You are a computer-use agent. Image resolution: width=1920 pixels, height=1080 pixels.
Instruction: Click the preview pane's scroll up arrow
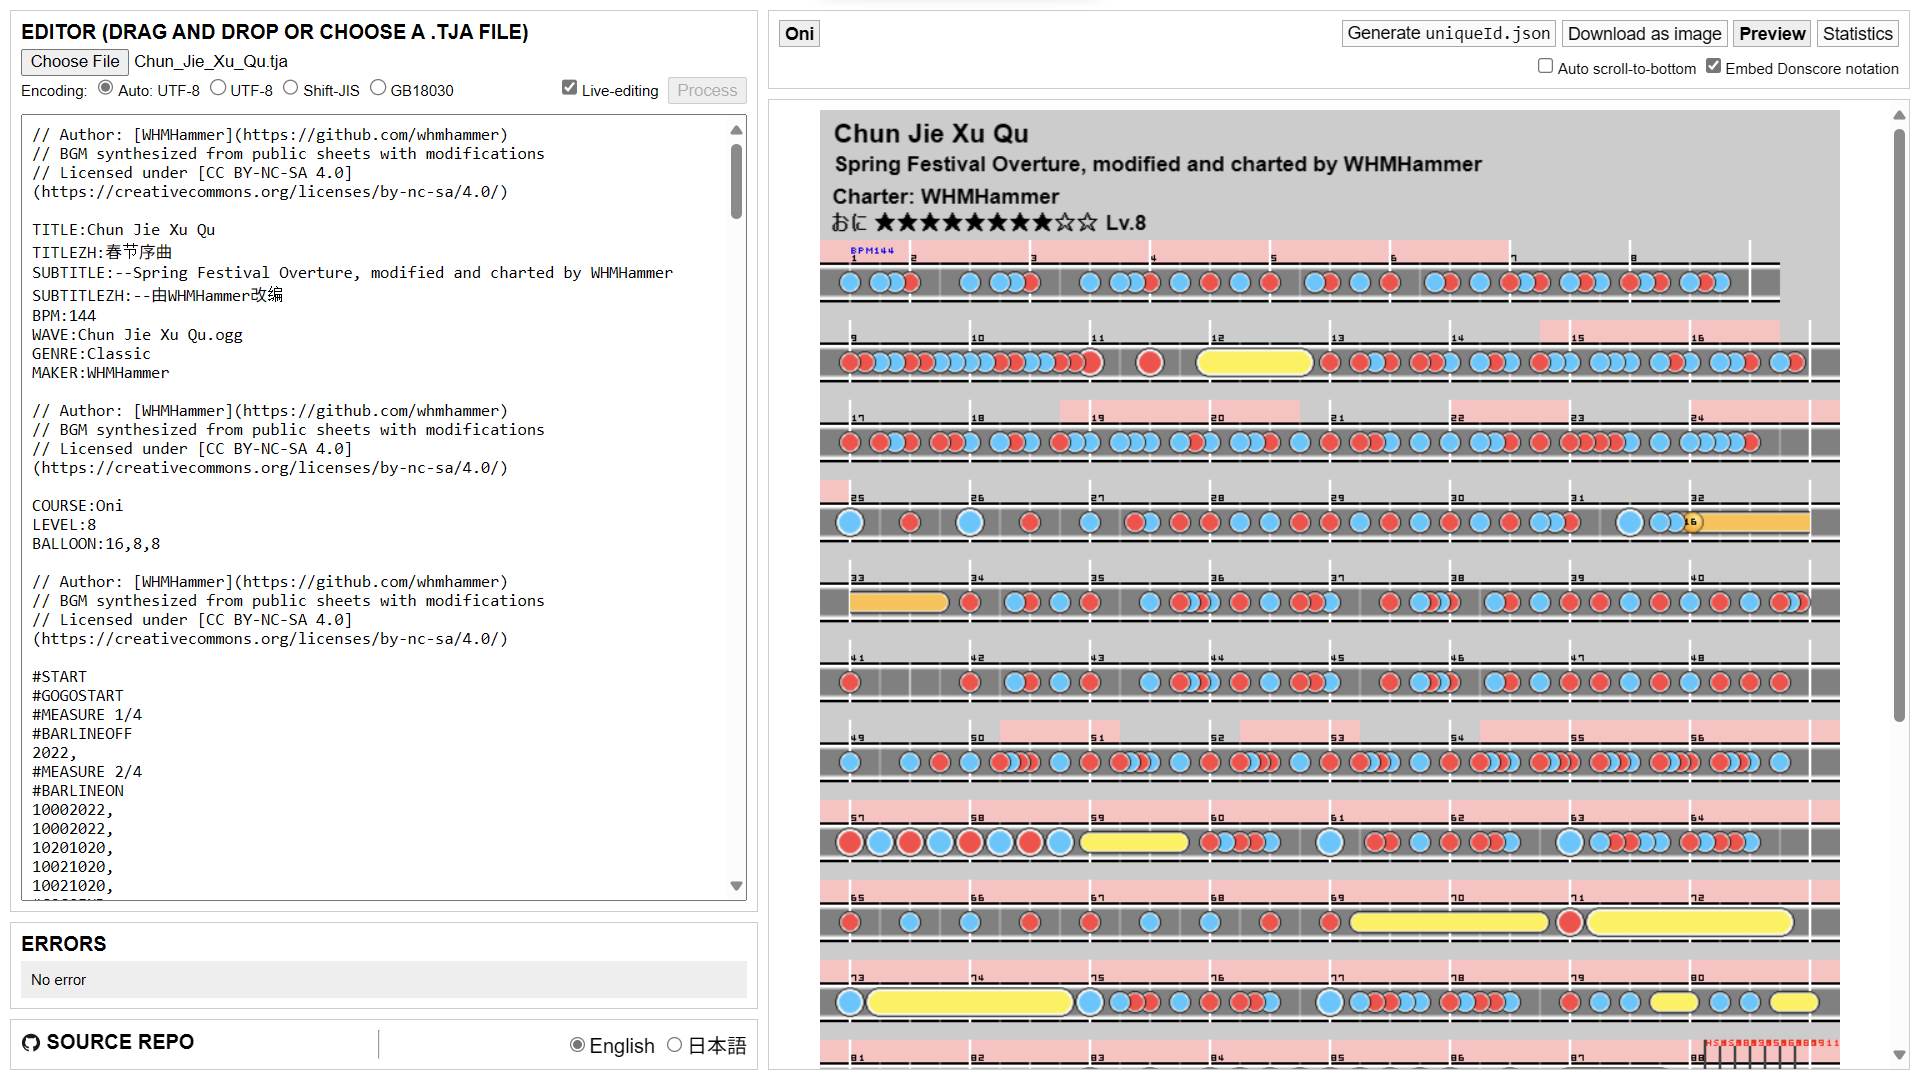[1899, 116]
